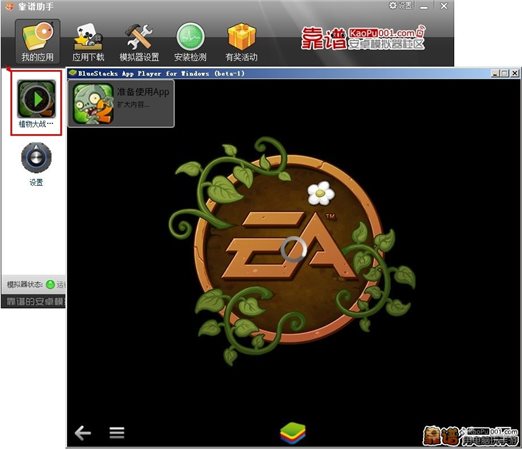The height and width of the screenshot is (450, 522).
Task: Minimize the 靠谱助手 window
Action: [x=424, y=6]
